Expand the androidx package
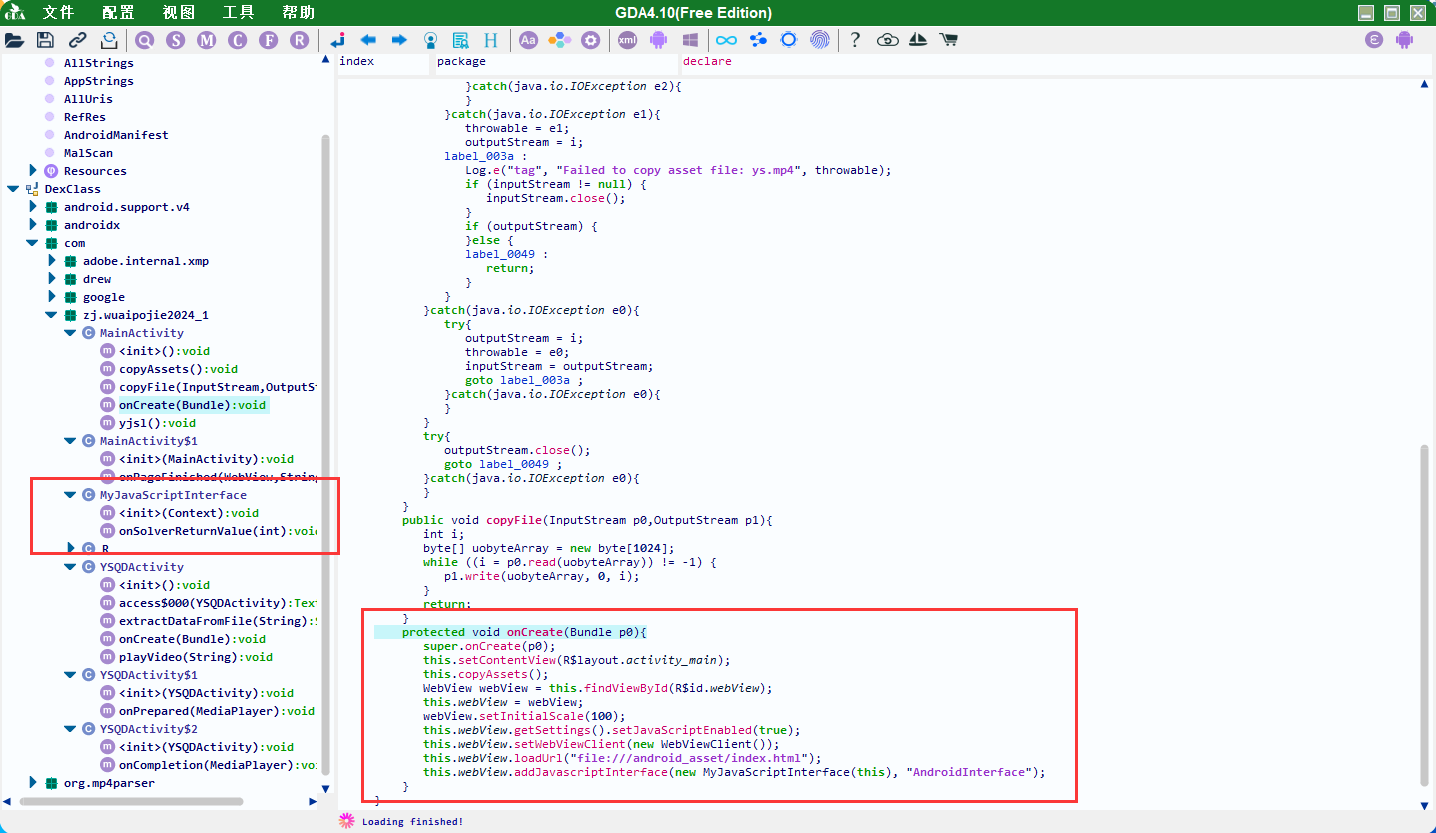This screenshot has width=1436, height=833. click(x=33, y=225)
